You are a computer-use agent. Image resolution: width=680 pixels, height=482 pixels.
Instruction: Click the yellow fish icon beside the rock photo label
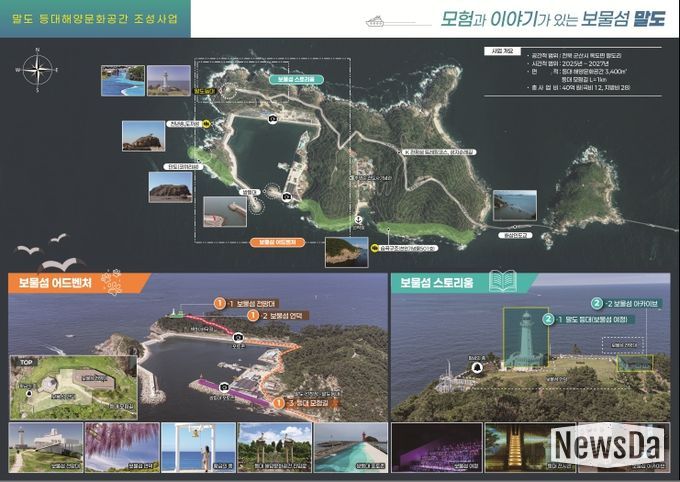click(207, 124)
